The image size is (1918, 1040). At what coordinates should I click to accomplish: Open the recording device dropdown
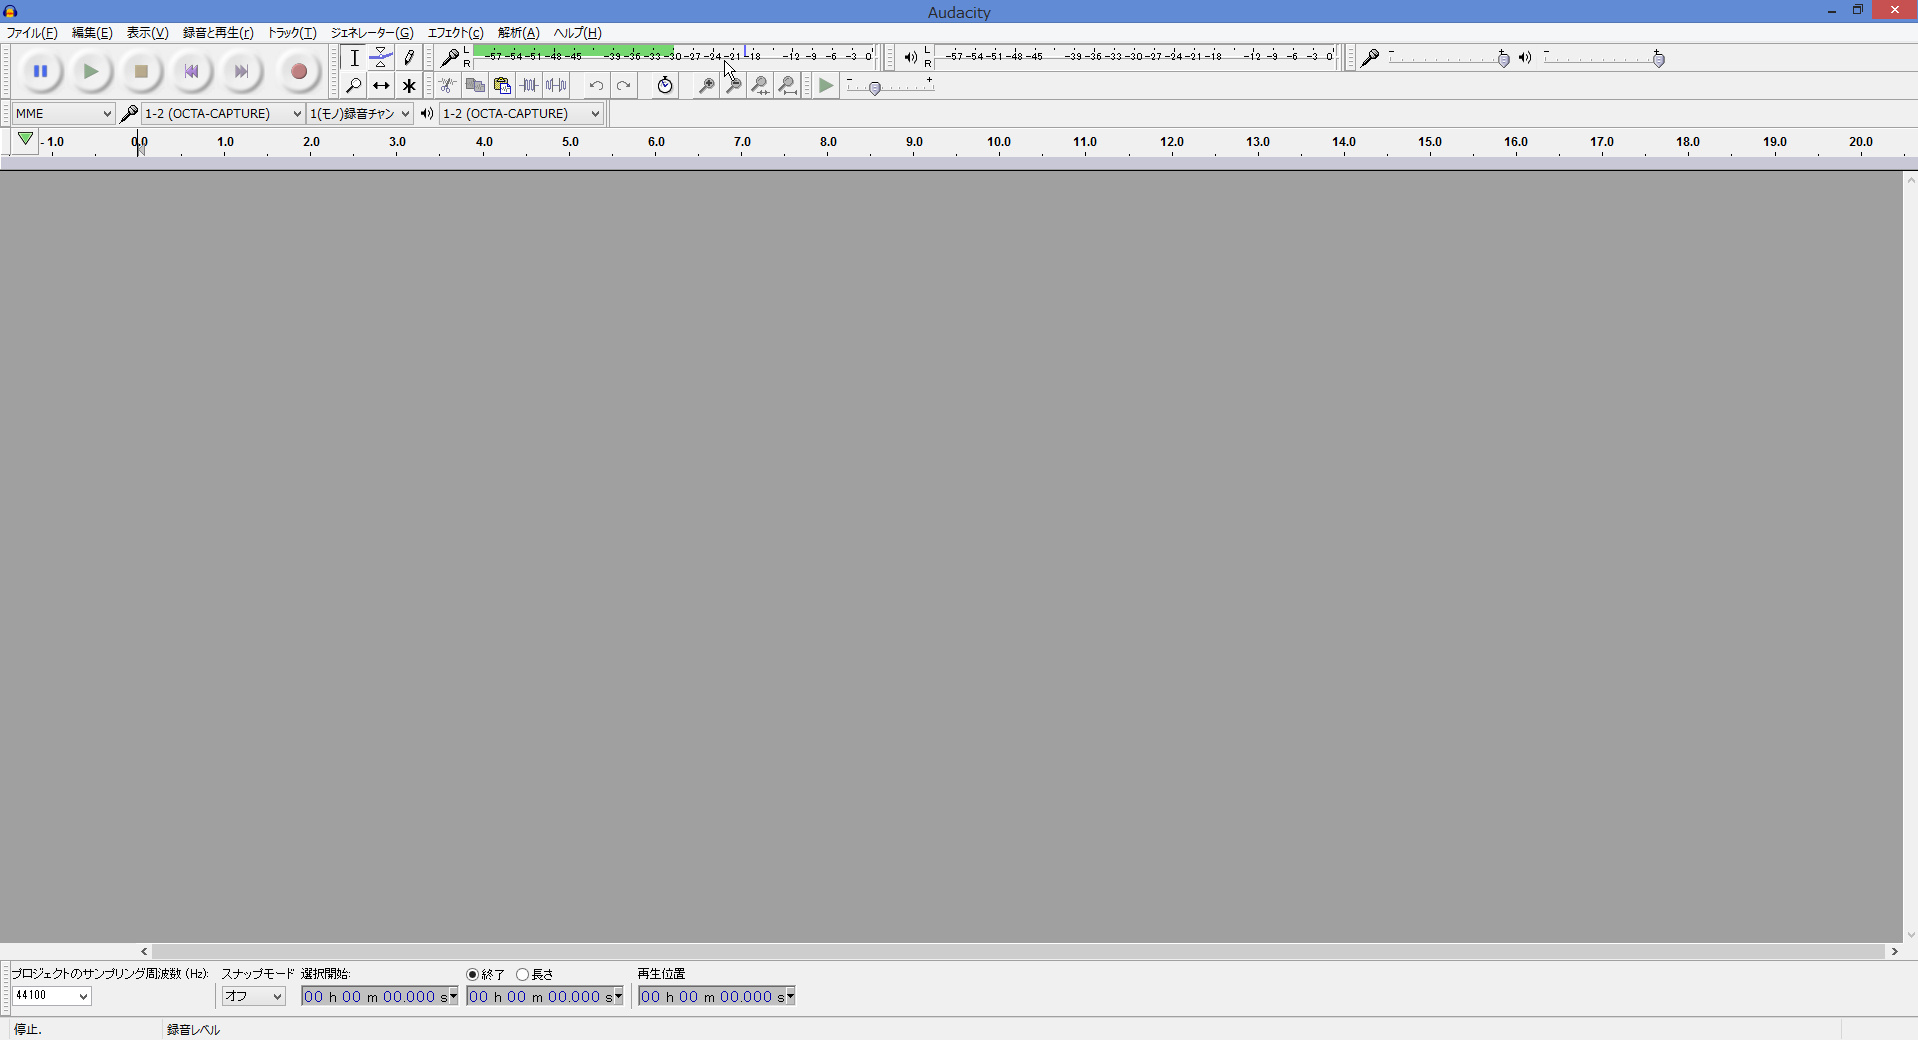(x=222, y=113)
